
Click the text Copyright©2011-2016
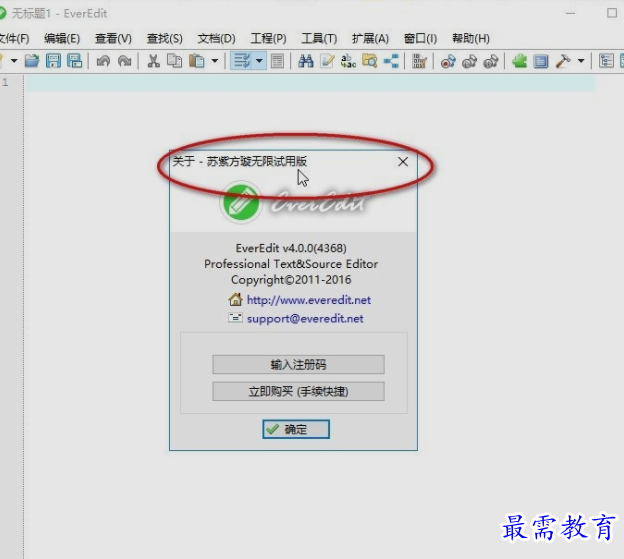tap(291, 280)
